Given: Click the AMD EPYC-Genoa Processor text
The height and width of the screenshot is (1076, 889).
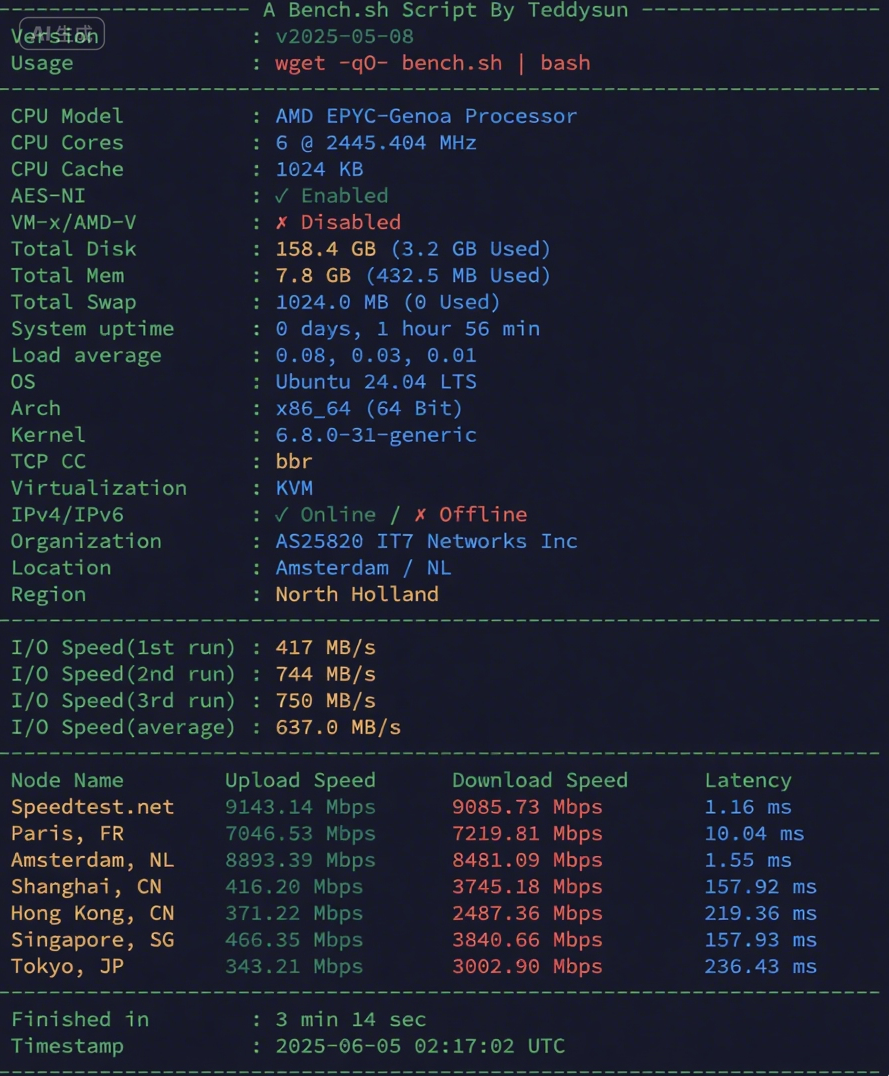Looking at the screenshot, I should 426,116.
